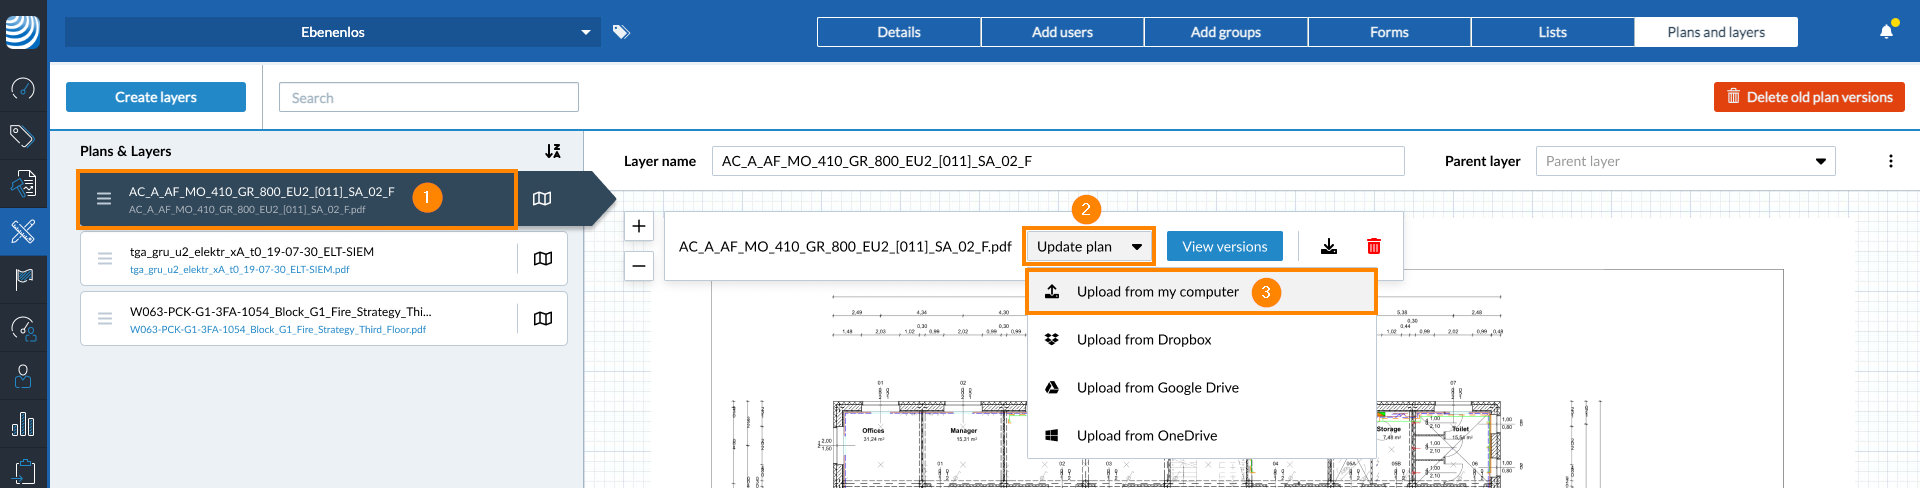Zoom in on plan with plus button
The height and width of the screenshot is (488, 1920).
[x=639, y=226]
